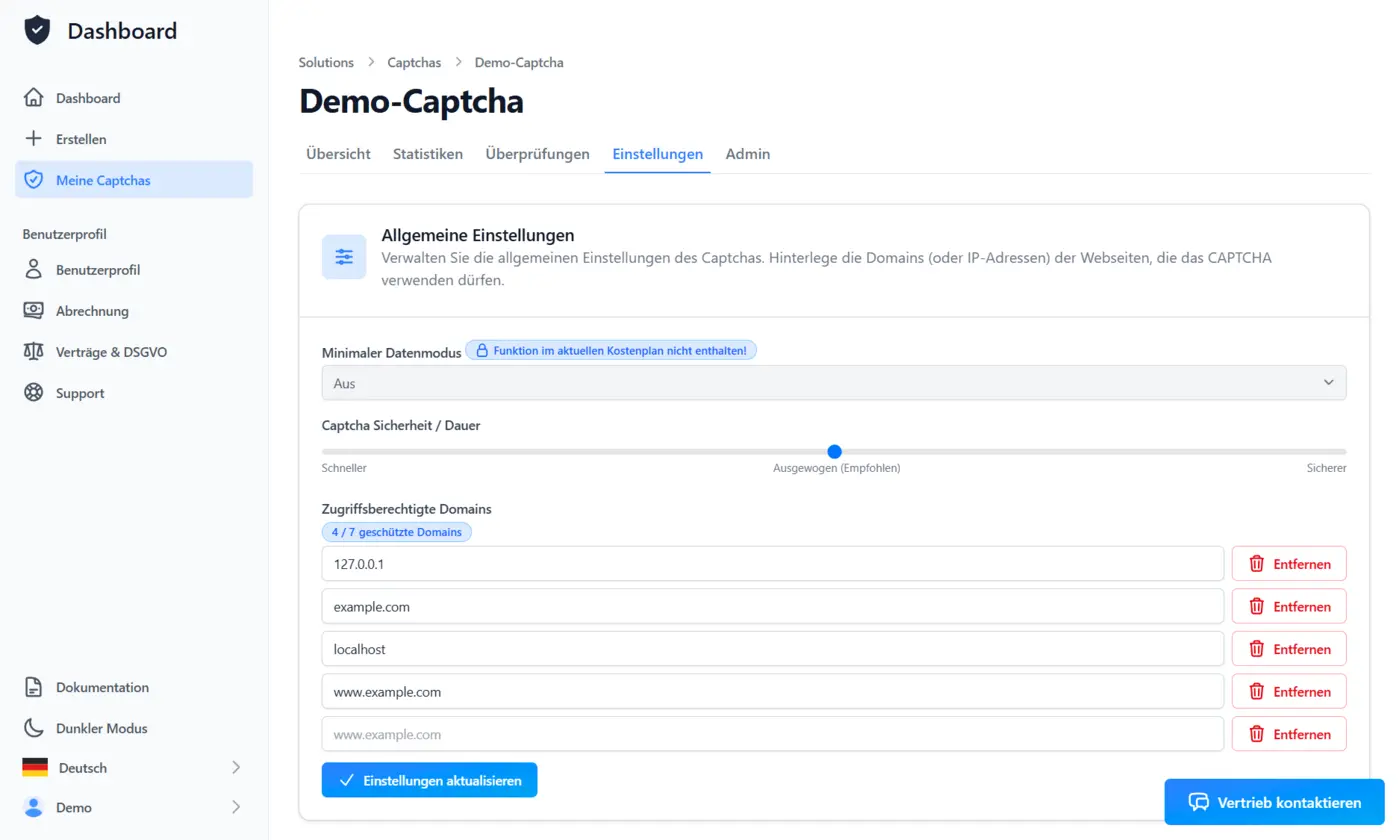Click the person icon next to Benutzerprofil
Image resolution: width=1399 pixels, height=840 pixels.
point(34,270)
